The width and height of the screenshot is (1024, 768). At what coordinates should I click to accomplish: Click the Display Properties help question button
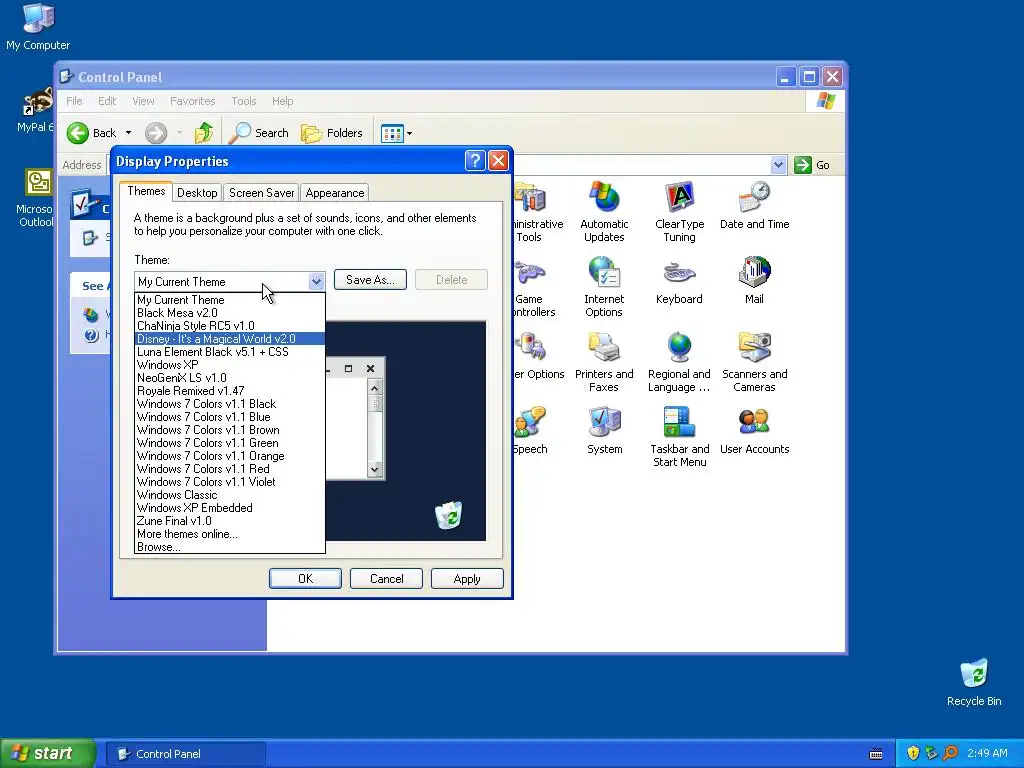(475, 161)
